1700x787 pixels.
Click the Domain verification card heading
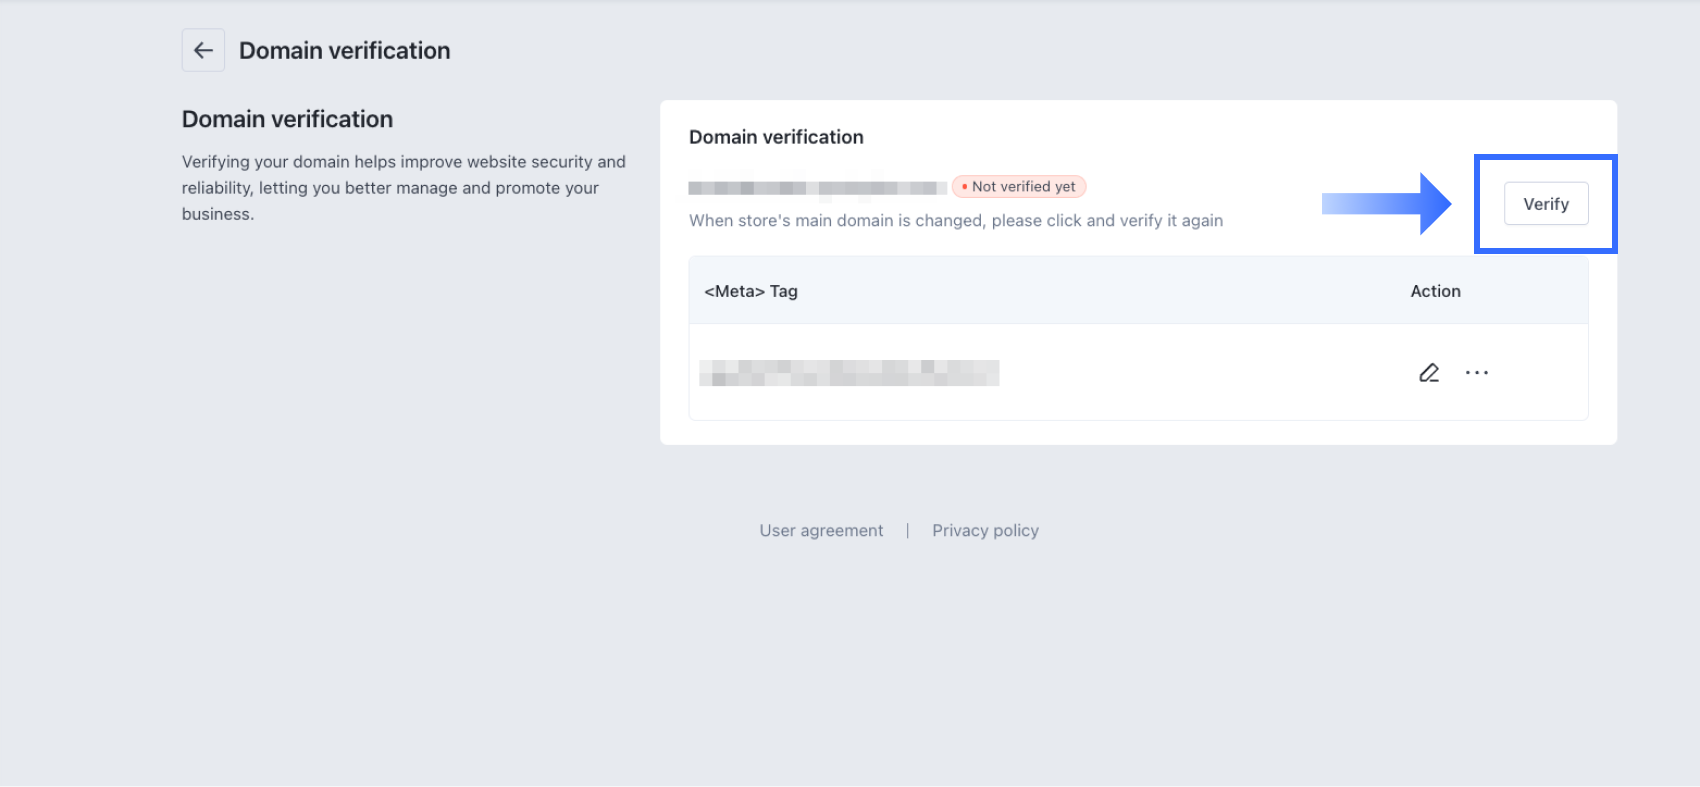[776, 137]
